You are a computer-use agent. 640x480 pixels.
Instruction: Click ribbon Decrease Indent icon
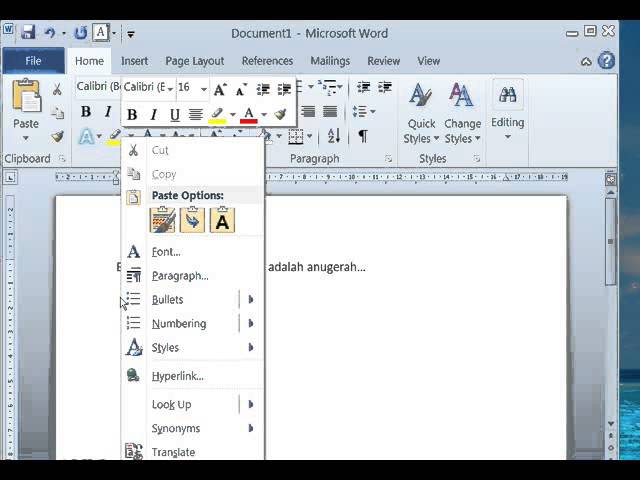pos(363,87)
